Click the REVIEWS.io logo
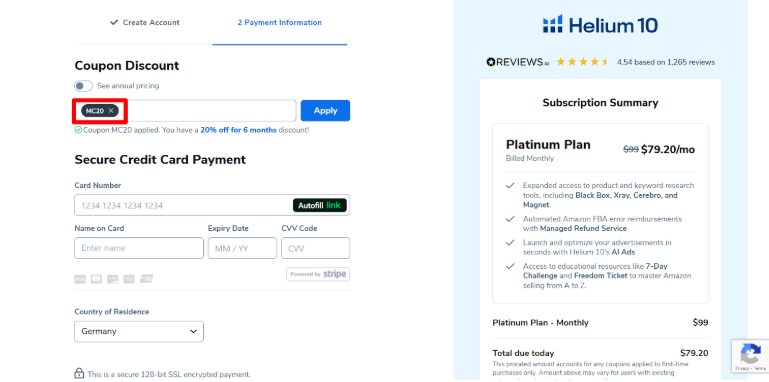Image resolution: width=769 pixels, height=382 pixels. point(518,62)
